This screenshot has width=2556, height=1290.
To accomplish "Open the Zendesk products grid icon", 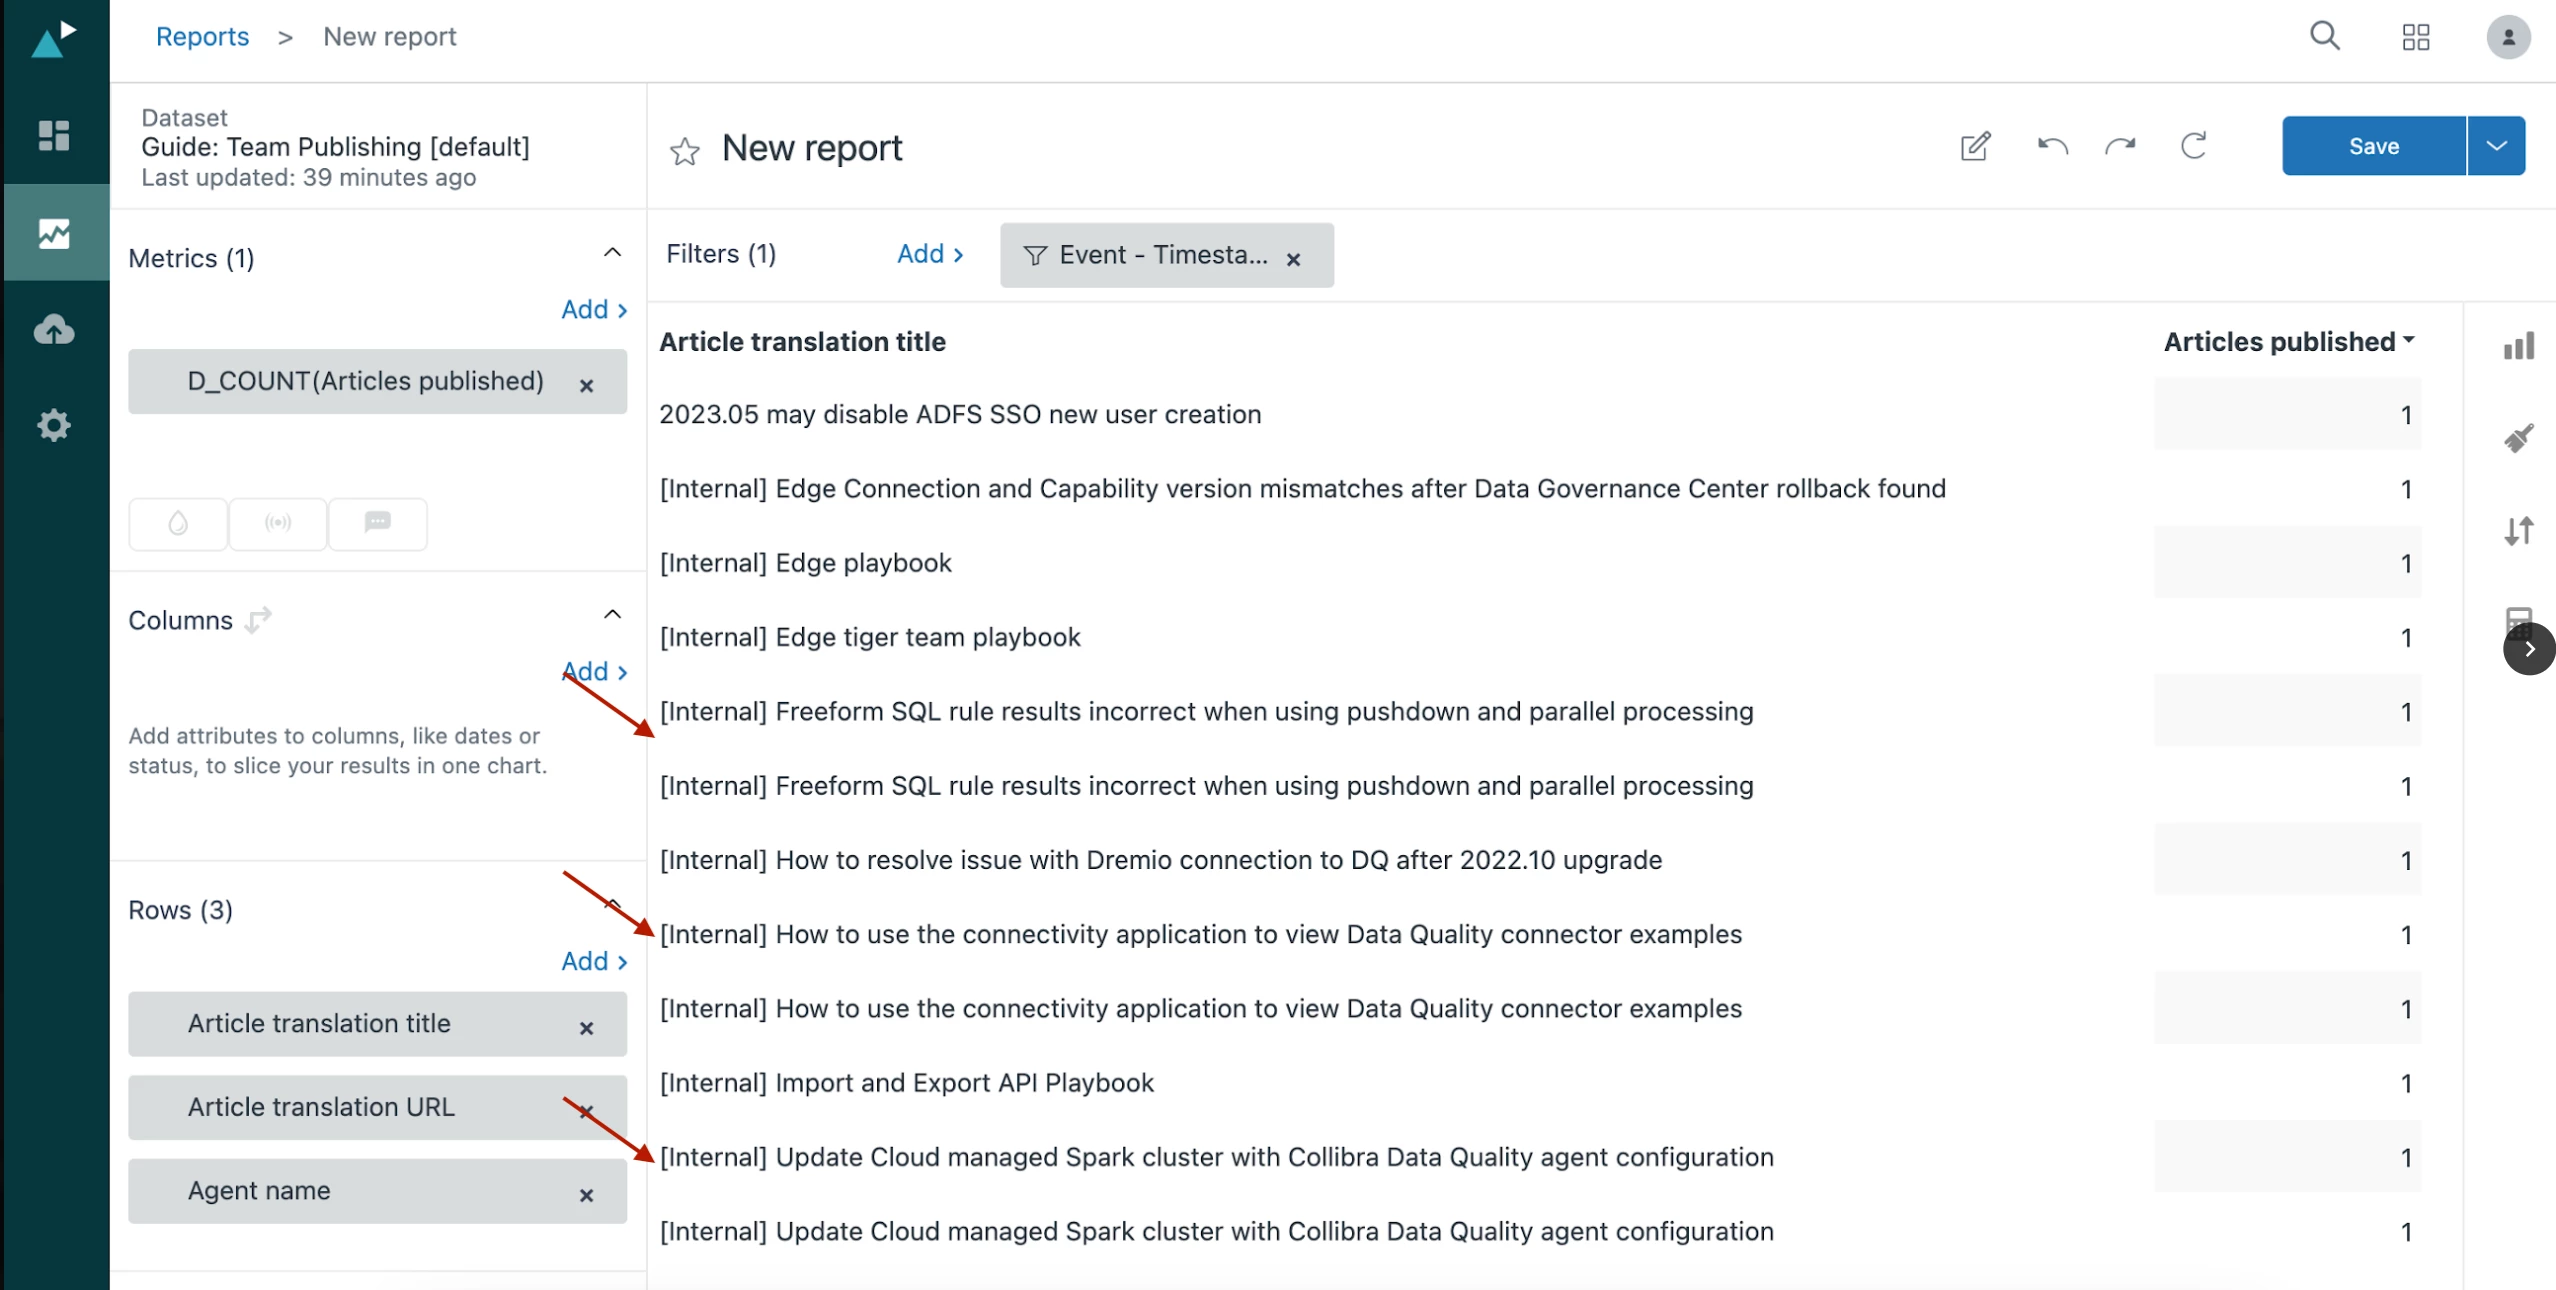I will 2416,38.
